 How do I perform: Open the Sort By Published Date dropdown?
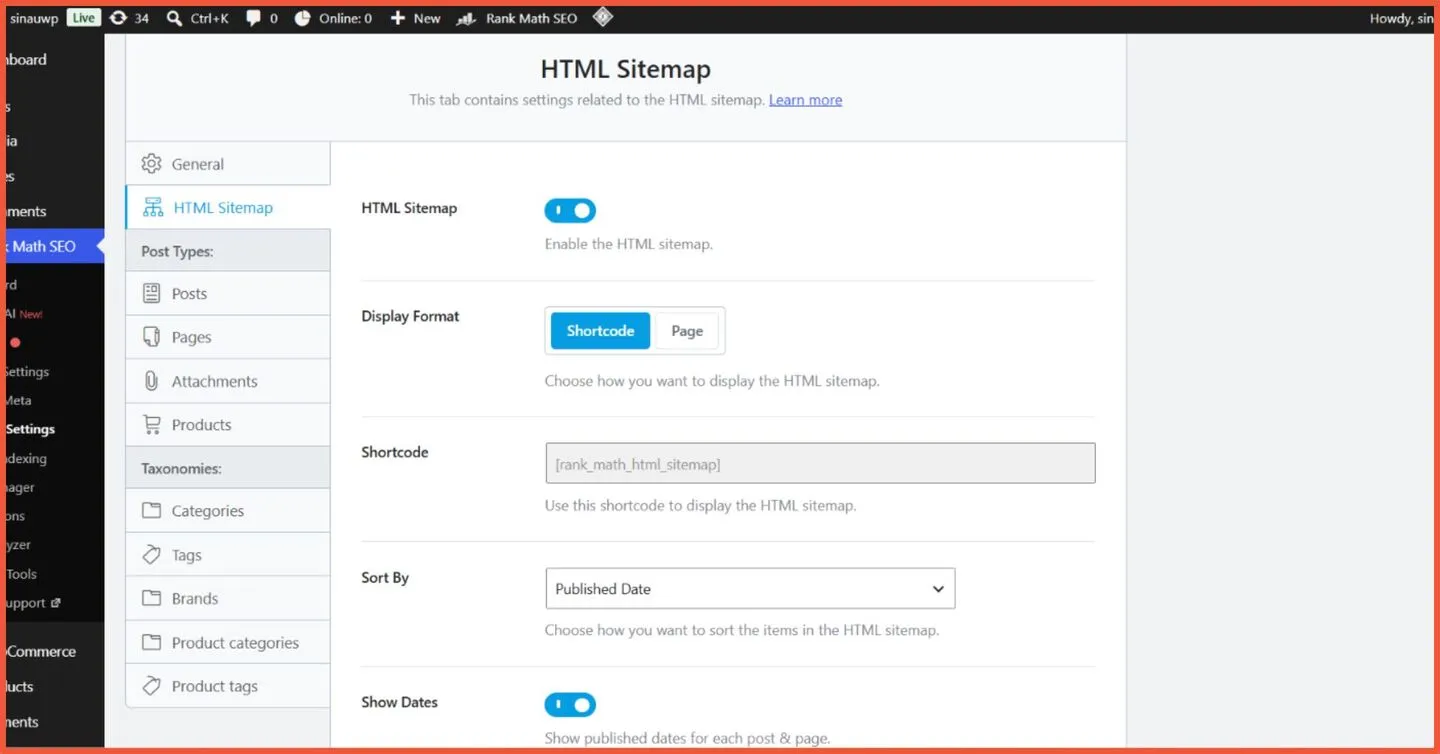pos(750,588)
